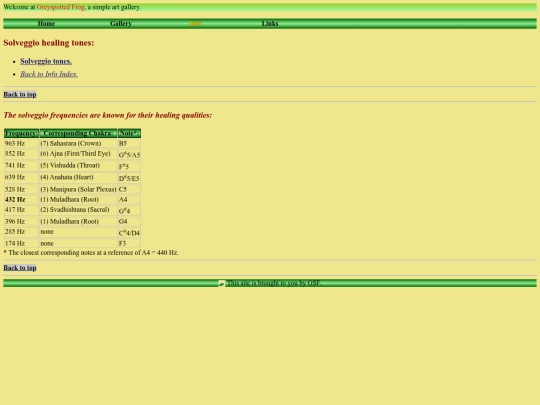Click the Solveggio tones link
Screen dimensions: 540x405
[x=46, y=61]
